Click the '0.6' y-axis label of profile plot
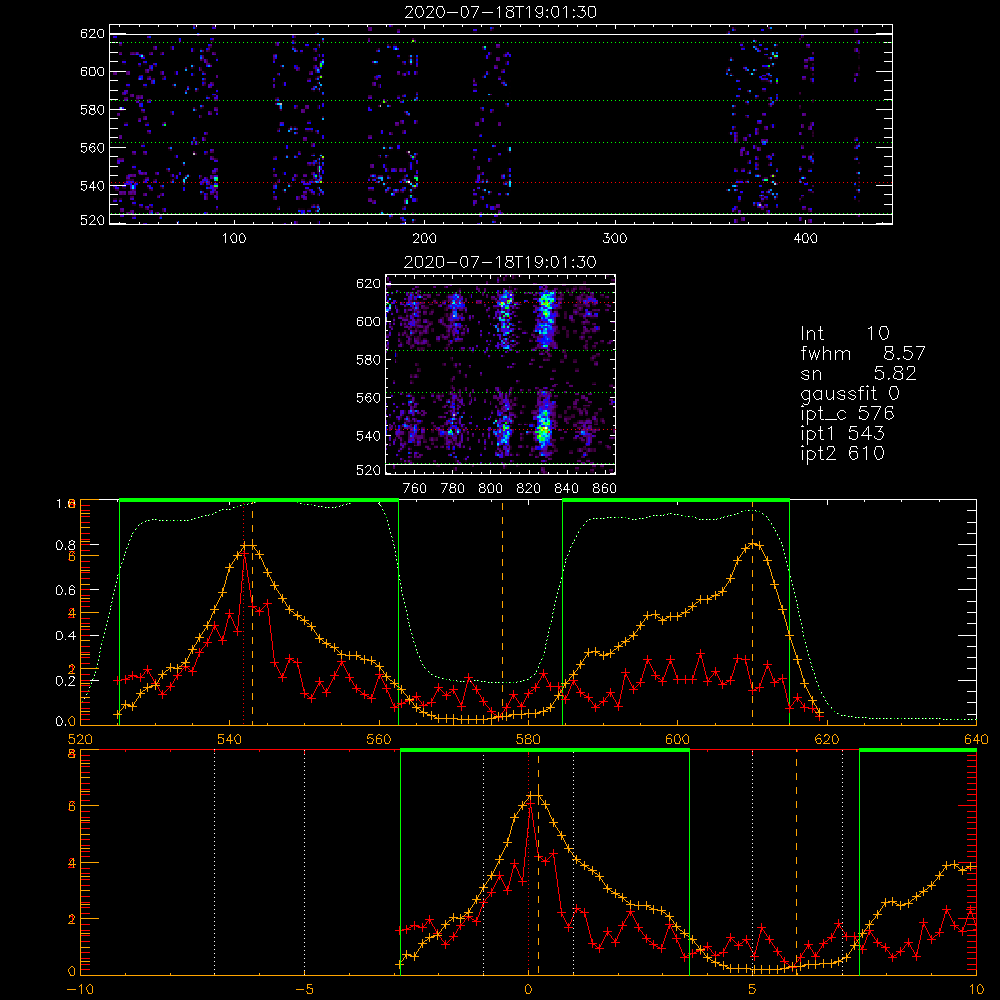This screenshot has height=1000, width=1000. pyautogui.click(x=65, y=591)
